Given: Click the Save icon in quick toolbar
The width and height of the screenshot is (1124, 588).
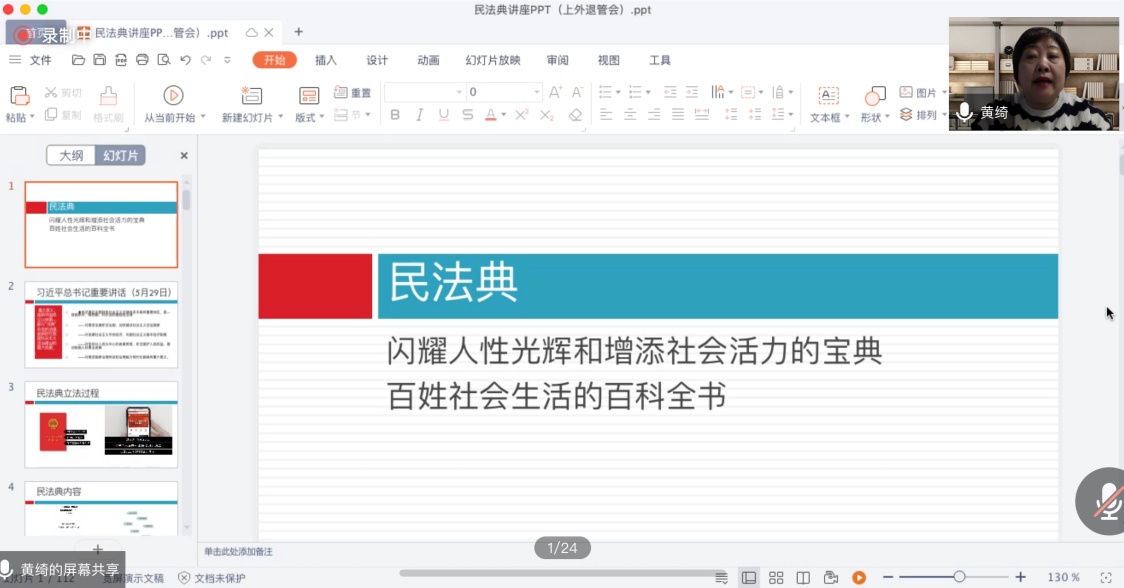Looking at the screenshot, I should (100, 60).
